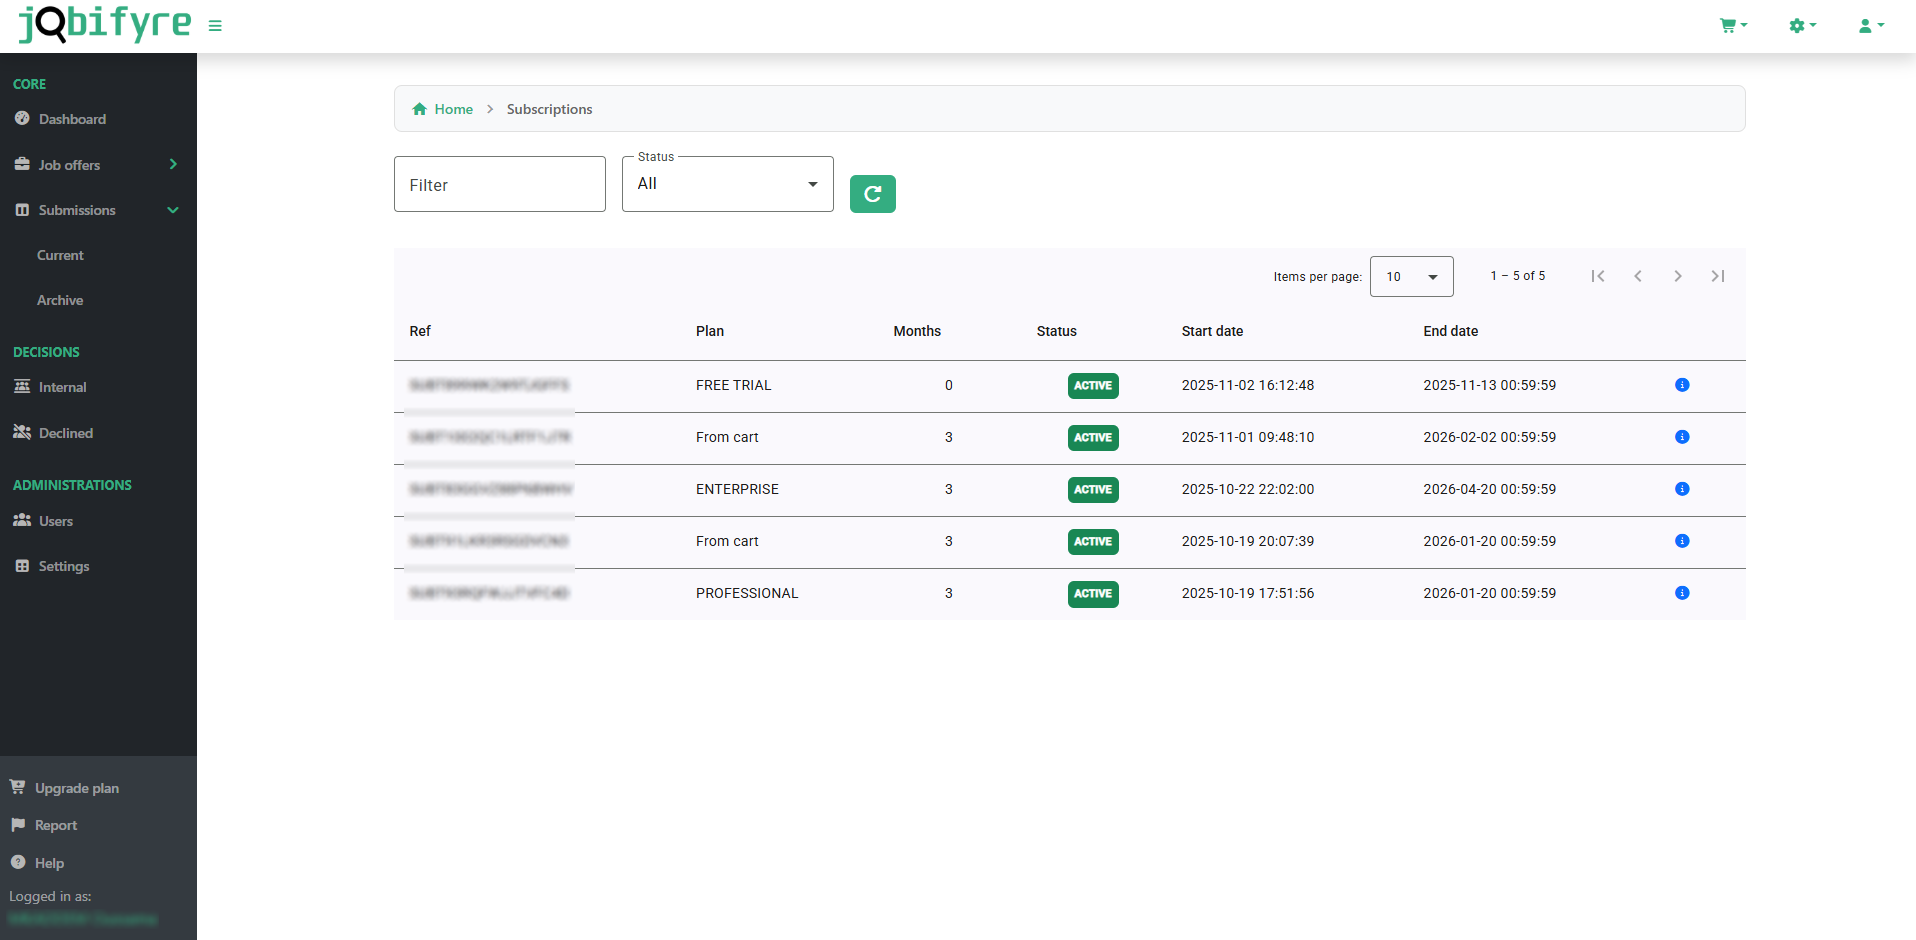1916x940 pixels.
Task: Open the Archive submissions page
Action: [60, 300]
